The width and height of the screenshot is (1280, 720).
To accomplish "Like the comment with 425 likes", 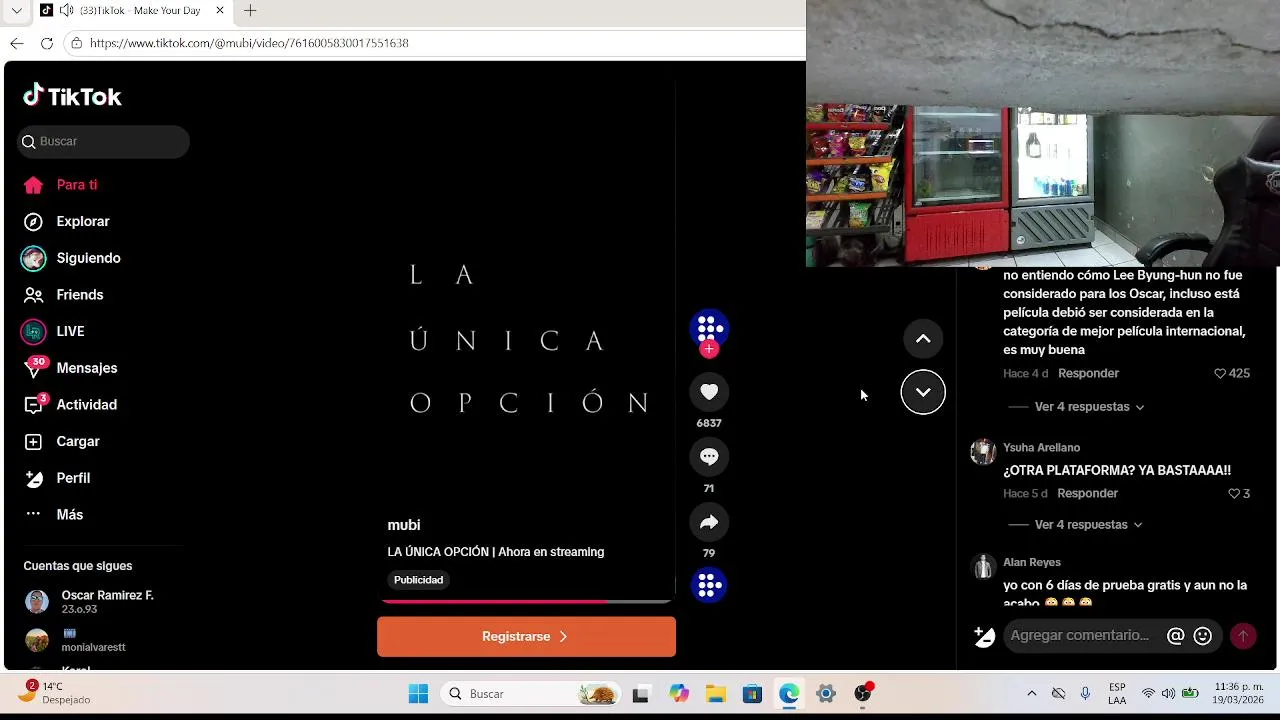I will [x=1220, y=374].
